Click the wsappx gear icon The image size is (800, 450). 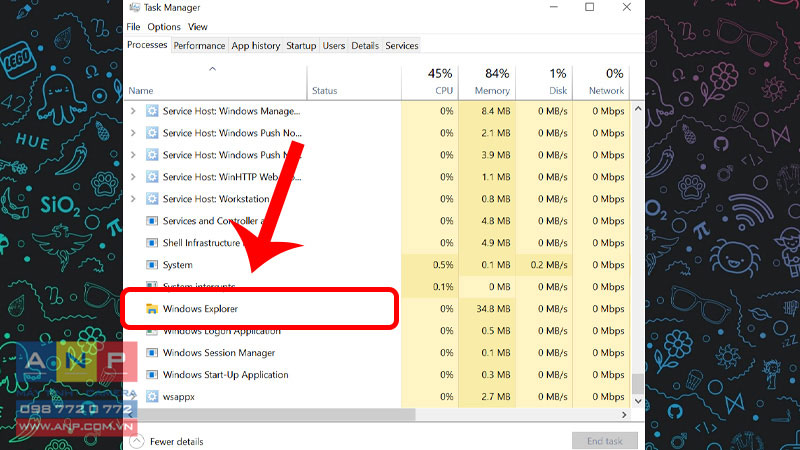[x=152, y=396]
